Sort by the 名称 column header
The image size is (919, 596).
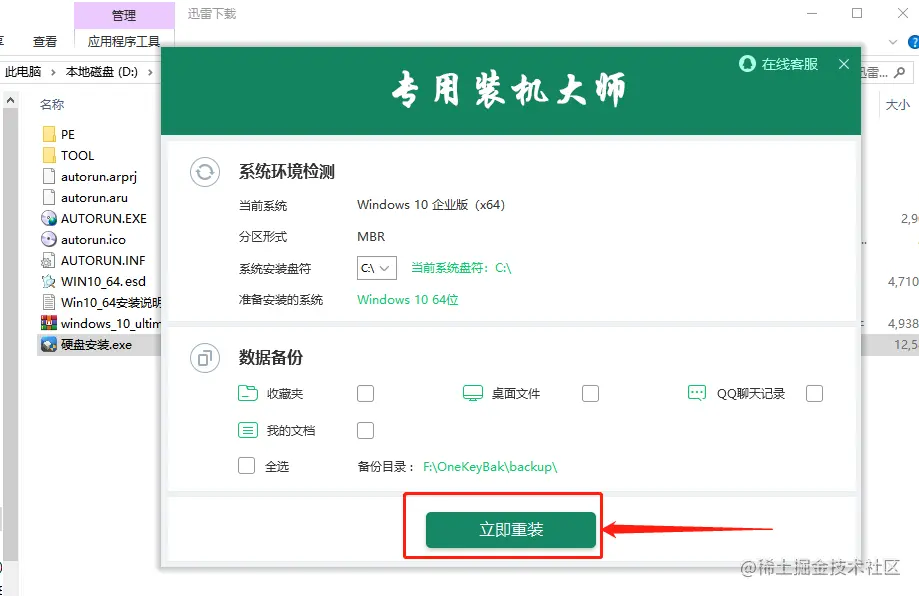(x=52, y=104)
